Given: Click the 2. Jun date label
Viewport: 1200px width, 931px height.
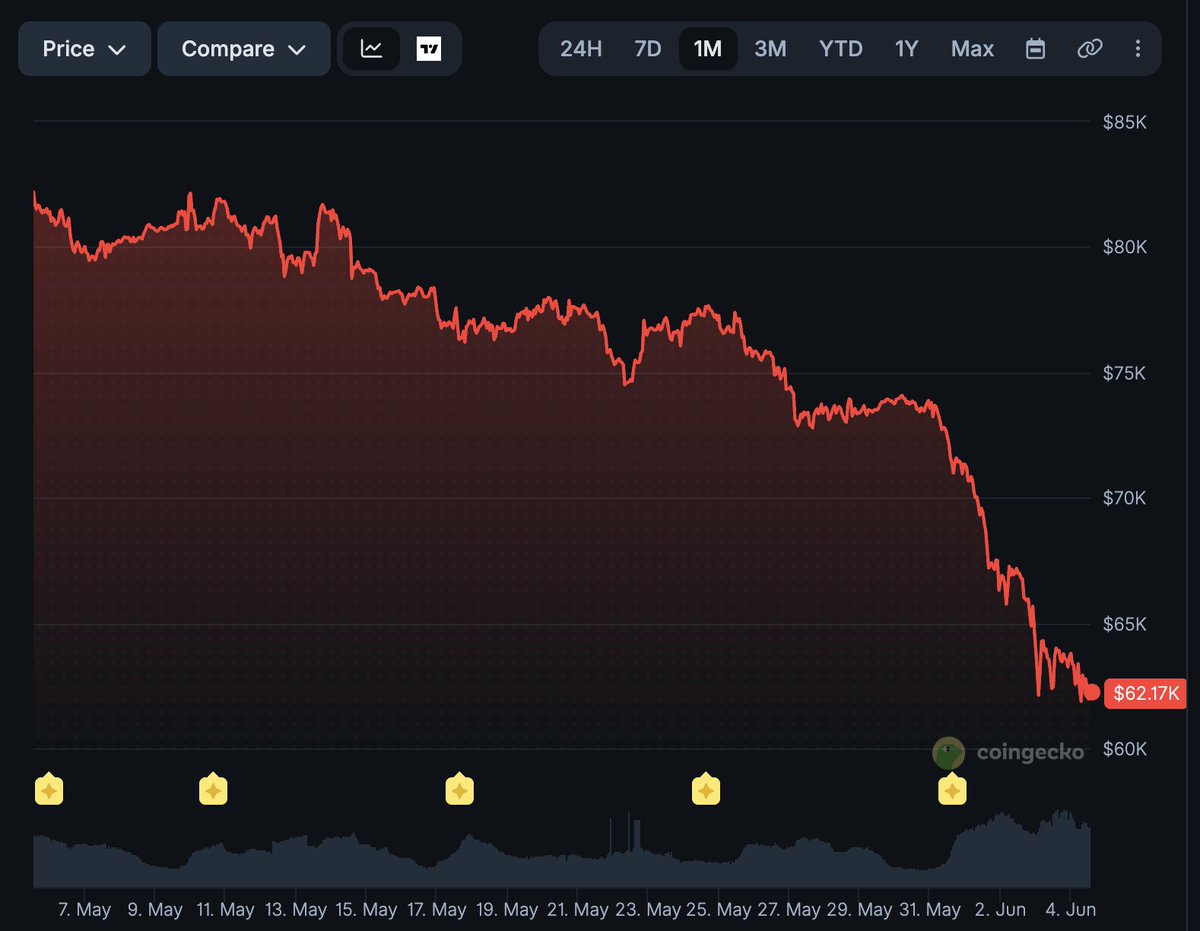Looking at the screenshot, I should pos(1000,909).
